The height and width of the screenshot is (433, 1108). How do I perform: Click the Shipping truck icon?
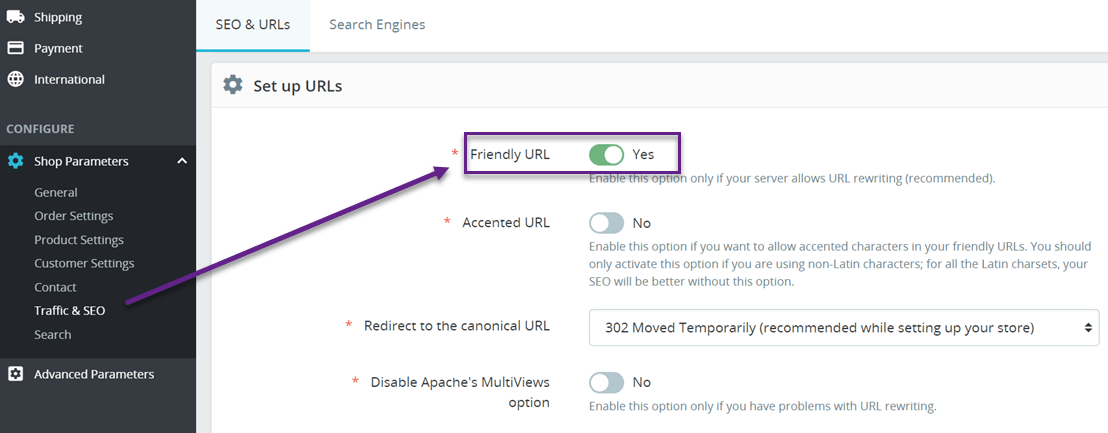15,17
